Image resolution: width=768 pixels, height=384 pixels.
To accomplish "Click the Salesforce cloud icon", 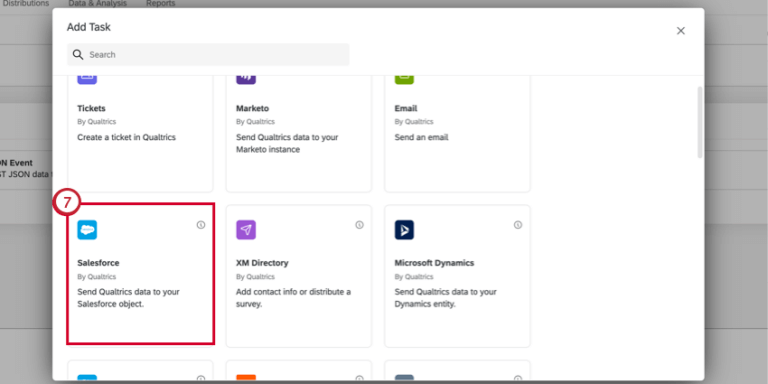I will point(87,230).
